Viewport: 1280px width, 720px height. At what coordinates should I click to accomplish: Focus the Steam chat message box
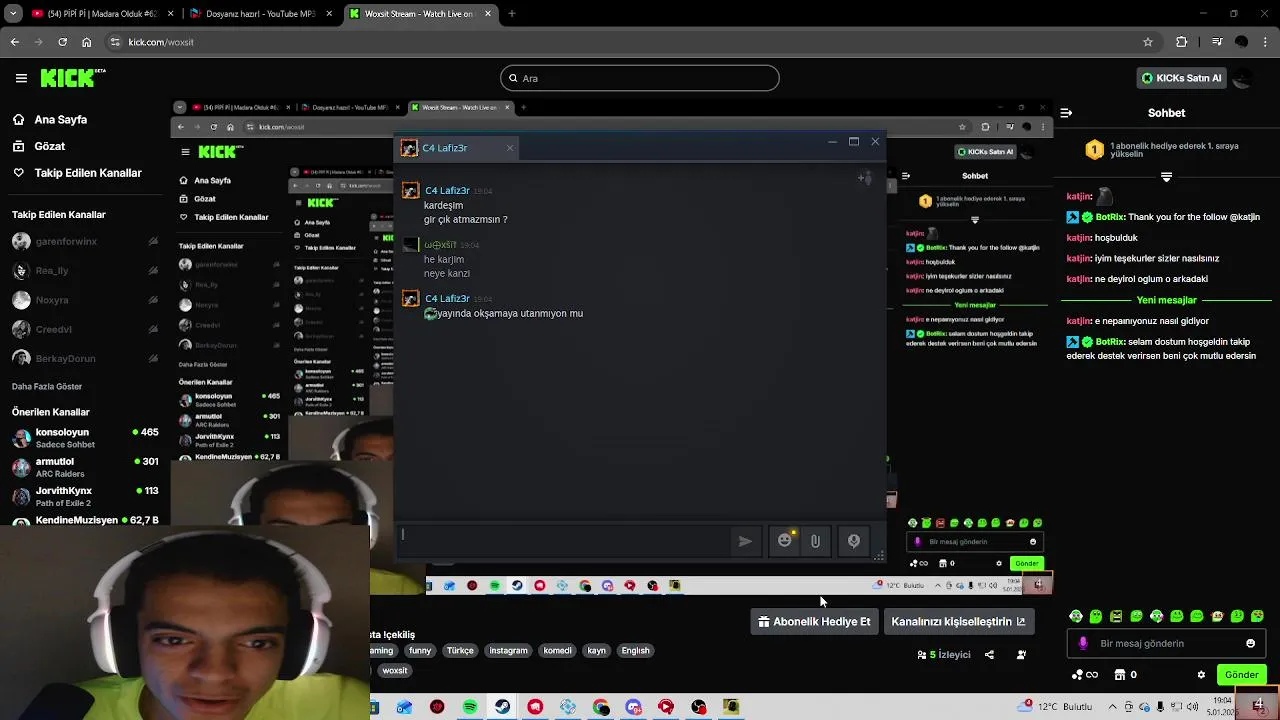(x=563, y=541)
